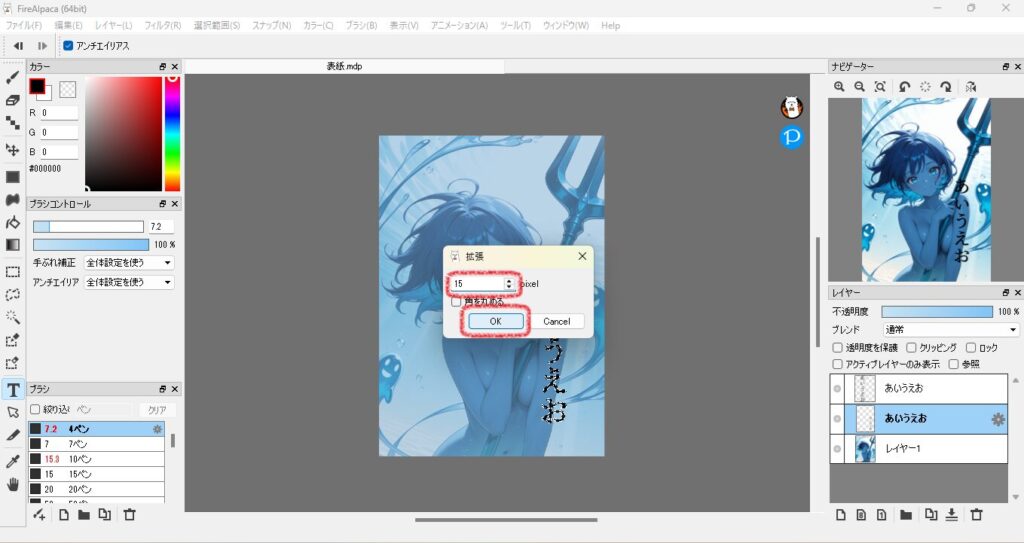This screenshot has width=1024, height=543.
Task: Open gear settings of selected あいうえお layer
Action: tap(996, 419)
